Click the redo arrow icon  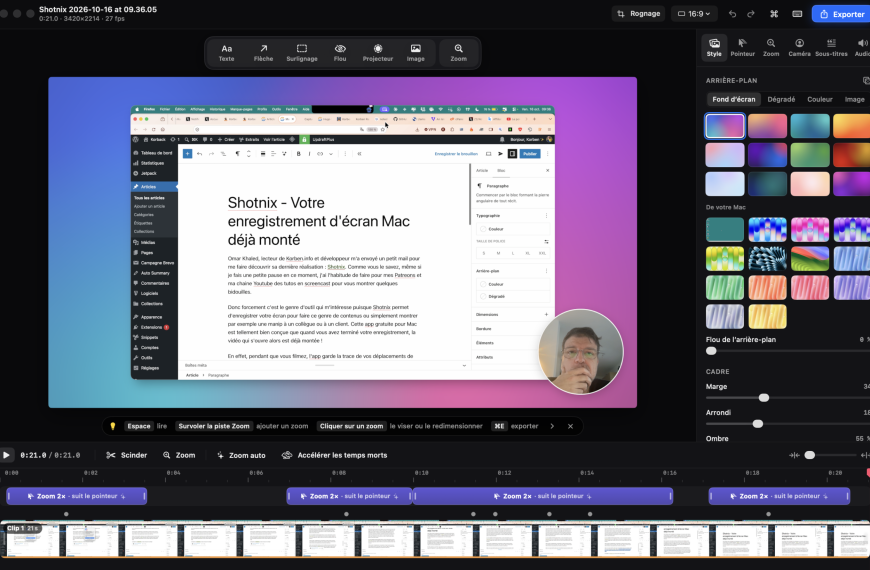click(751, 14)
